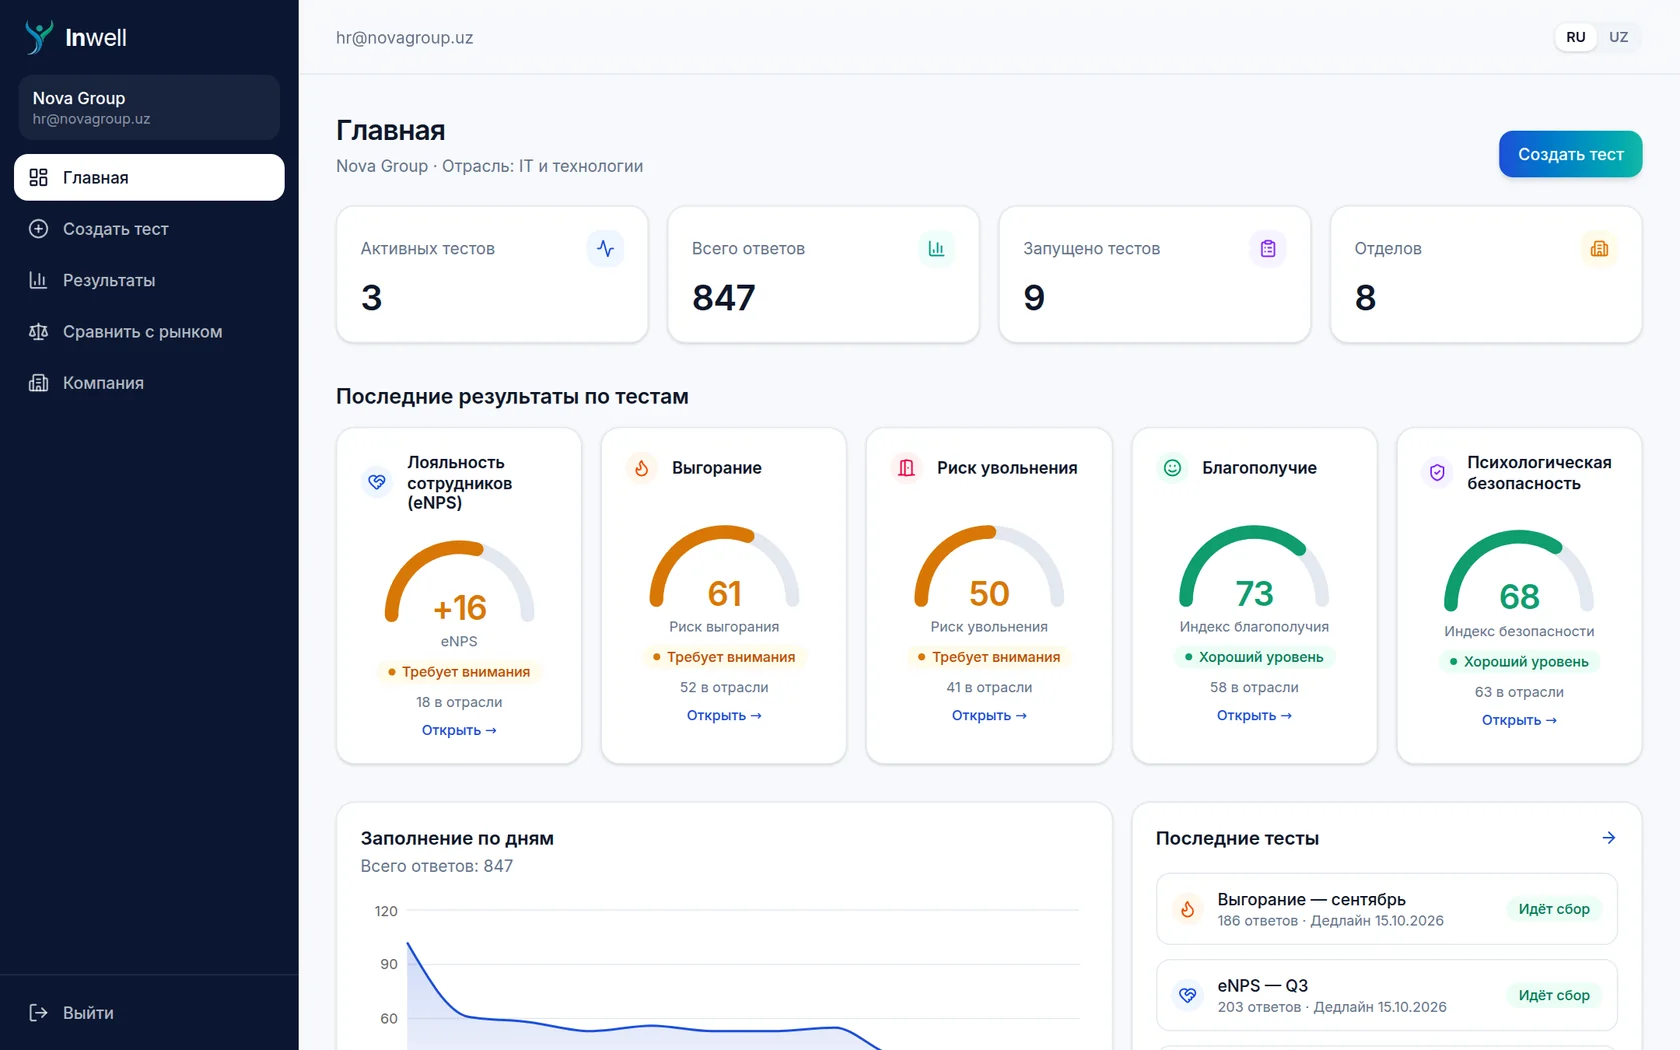Click the door icon on Риск увольнения card
The image size is (1680, 1050).
coord(906,467)
